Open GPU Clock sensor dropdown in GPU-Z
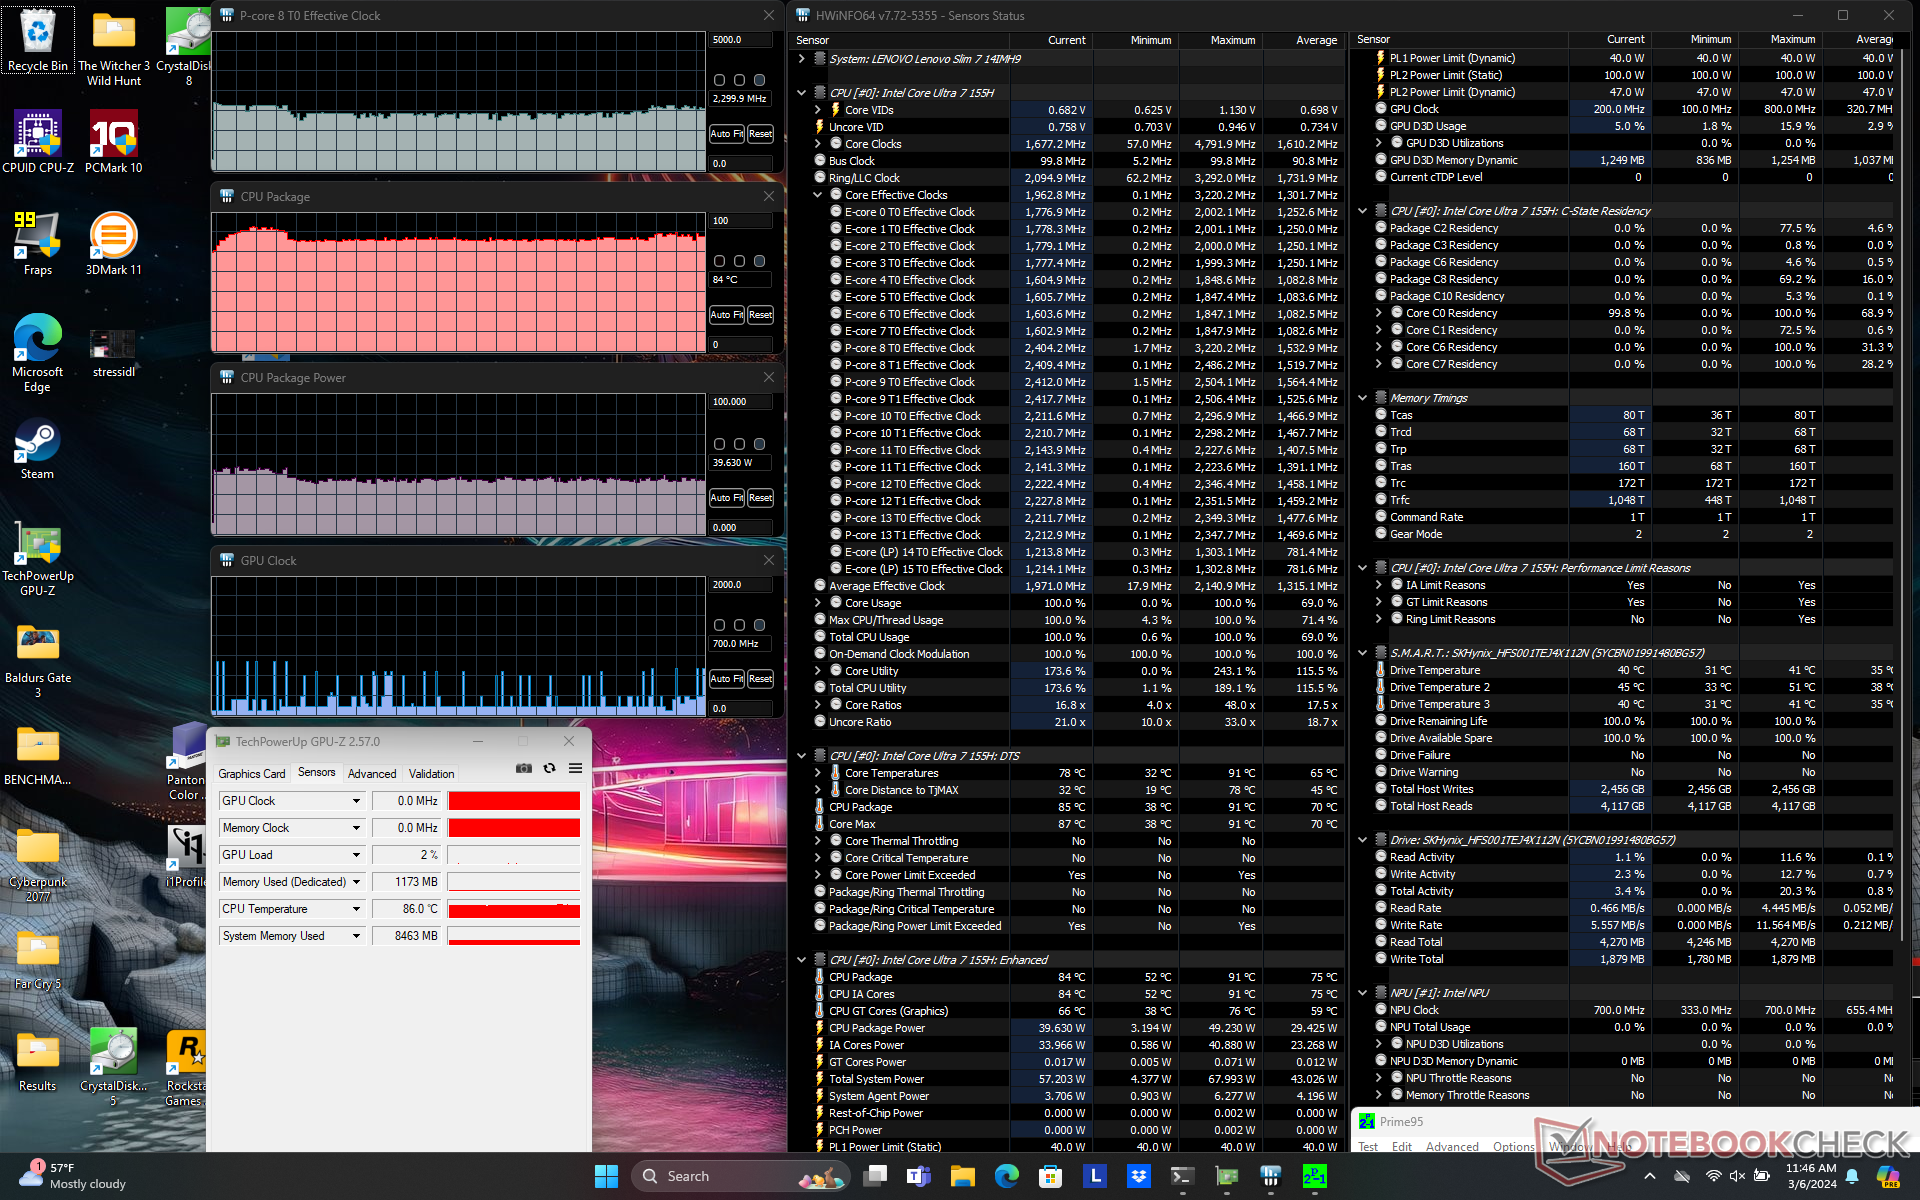This screenshot has height=1200, width=1920. pos(356,801)
